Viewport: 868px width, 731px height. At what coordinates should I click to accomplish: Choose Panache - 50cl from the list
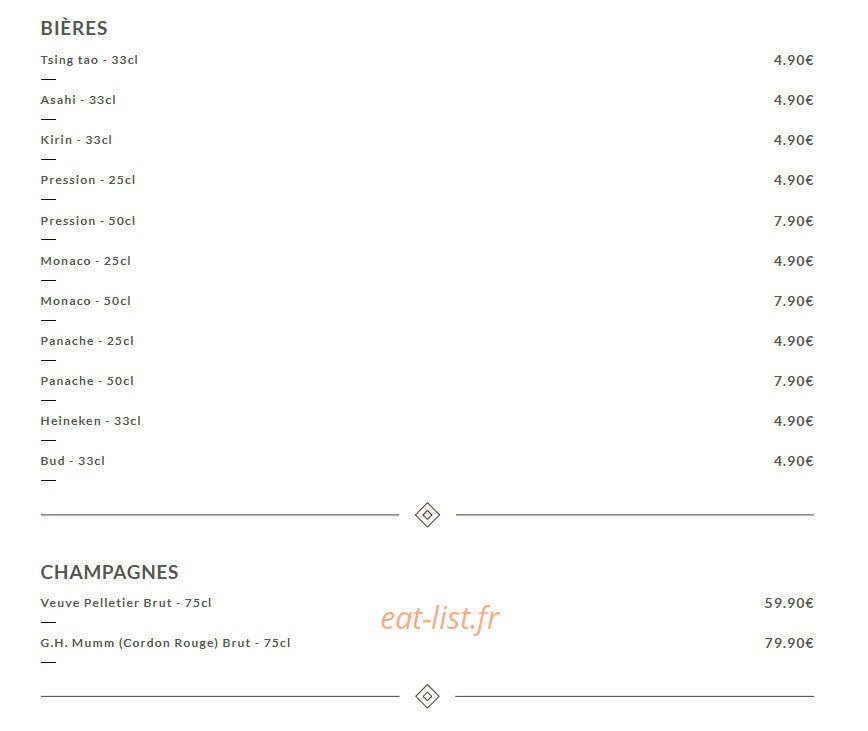pos(87,381)
